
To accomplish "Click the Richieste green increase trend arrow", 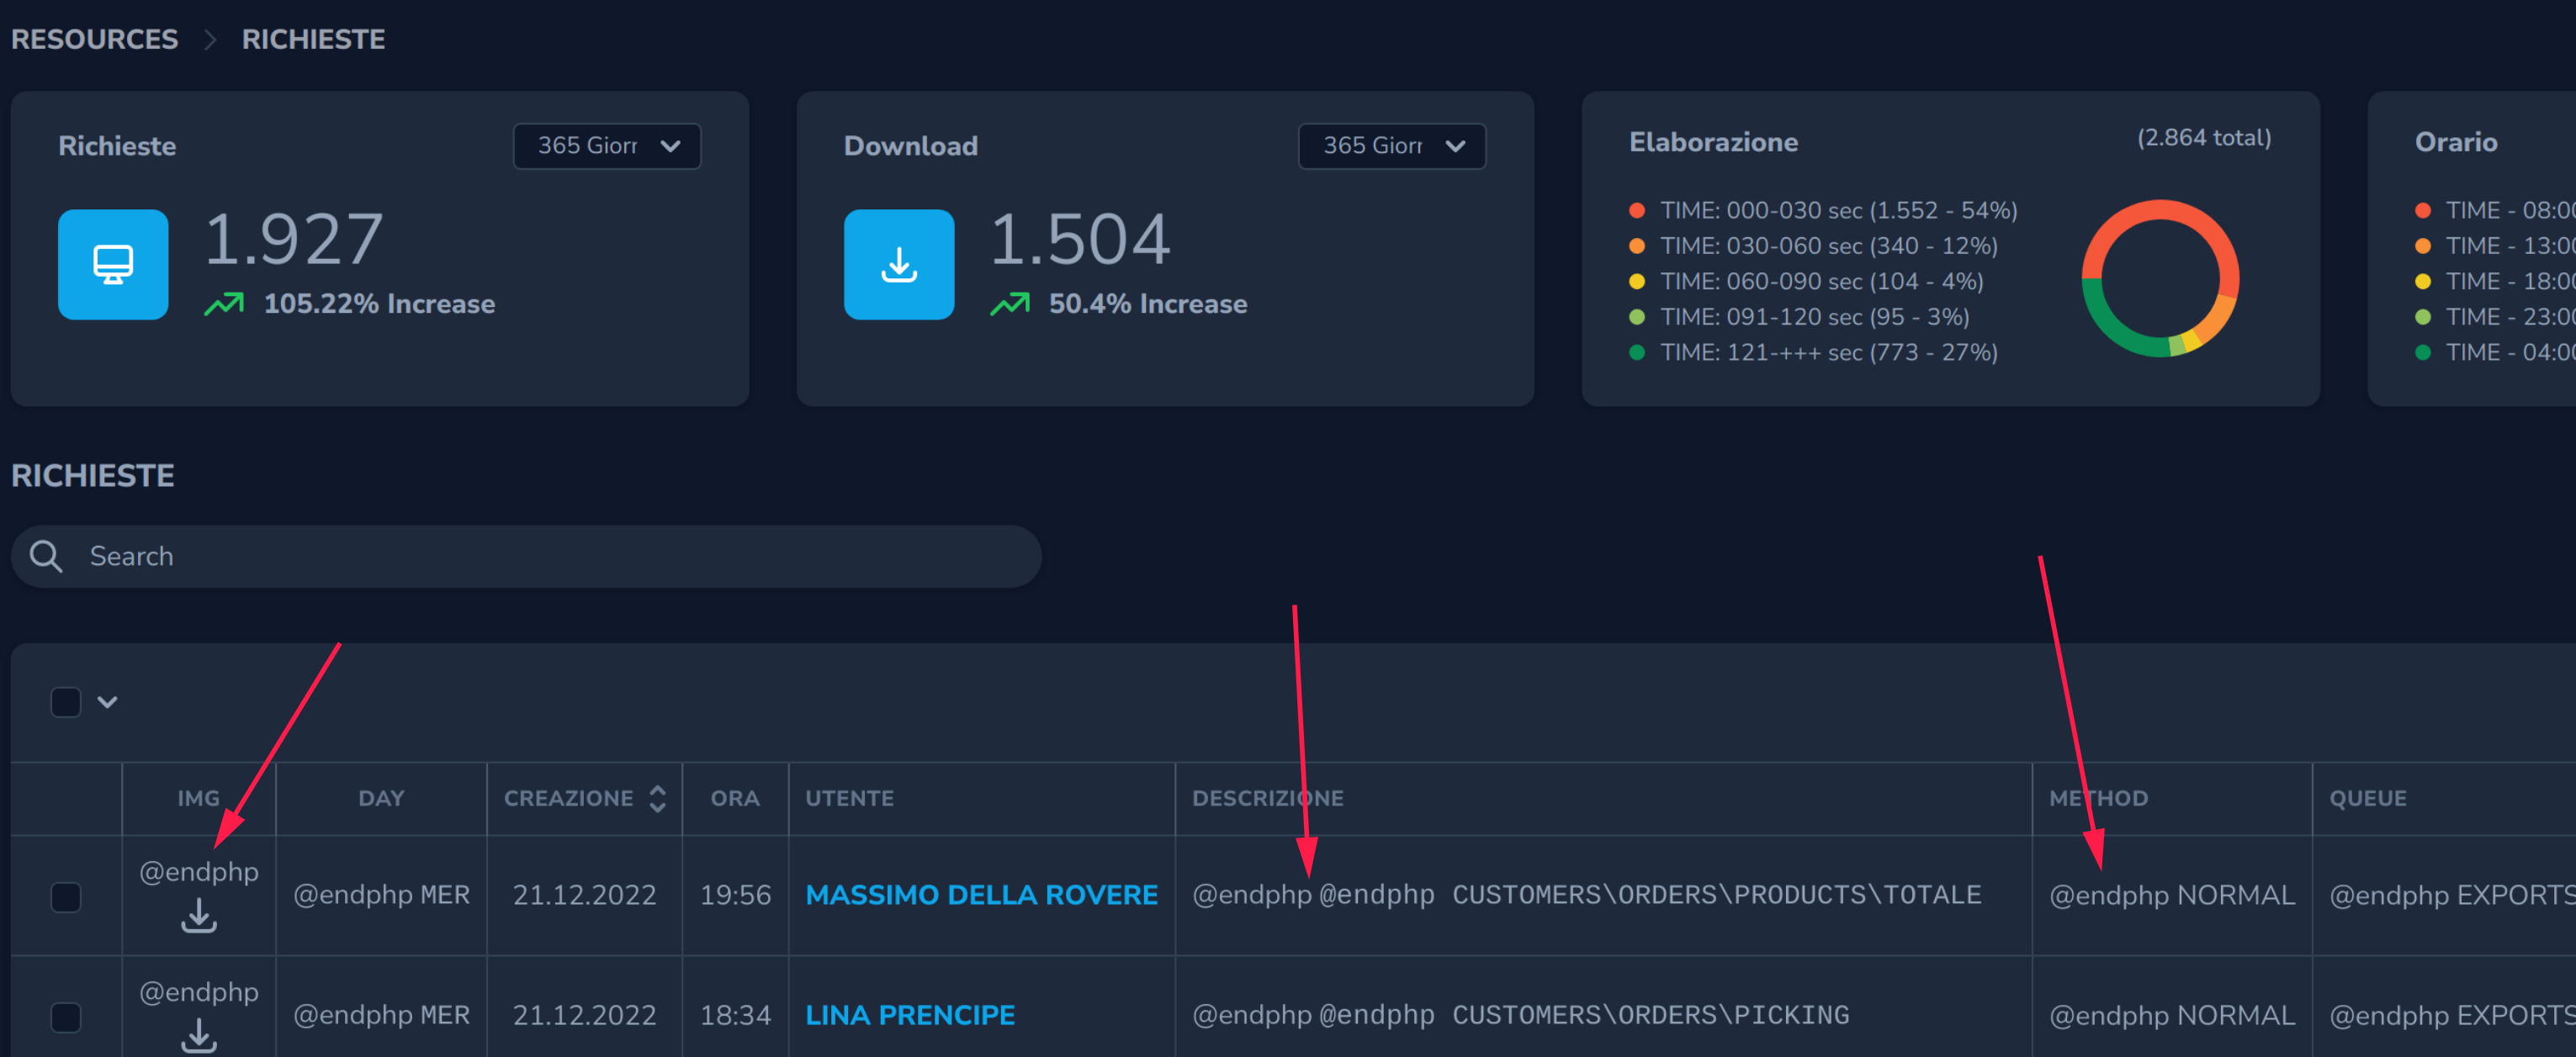I will 224,304.
